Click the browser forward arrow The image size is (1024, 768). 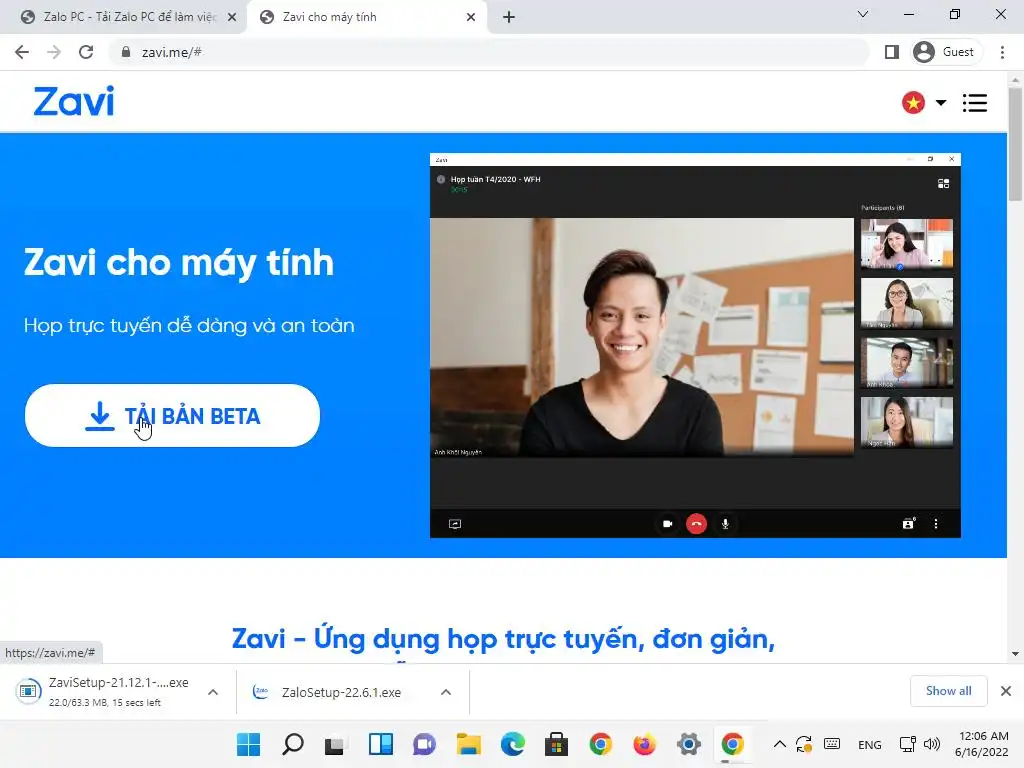54,52
